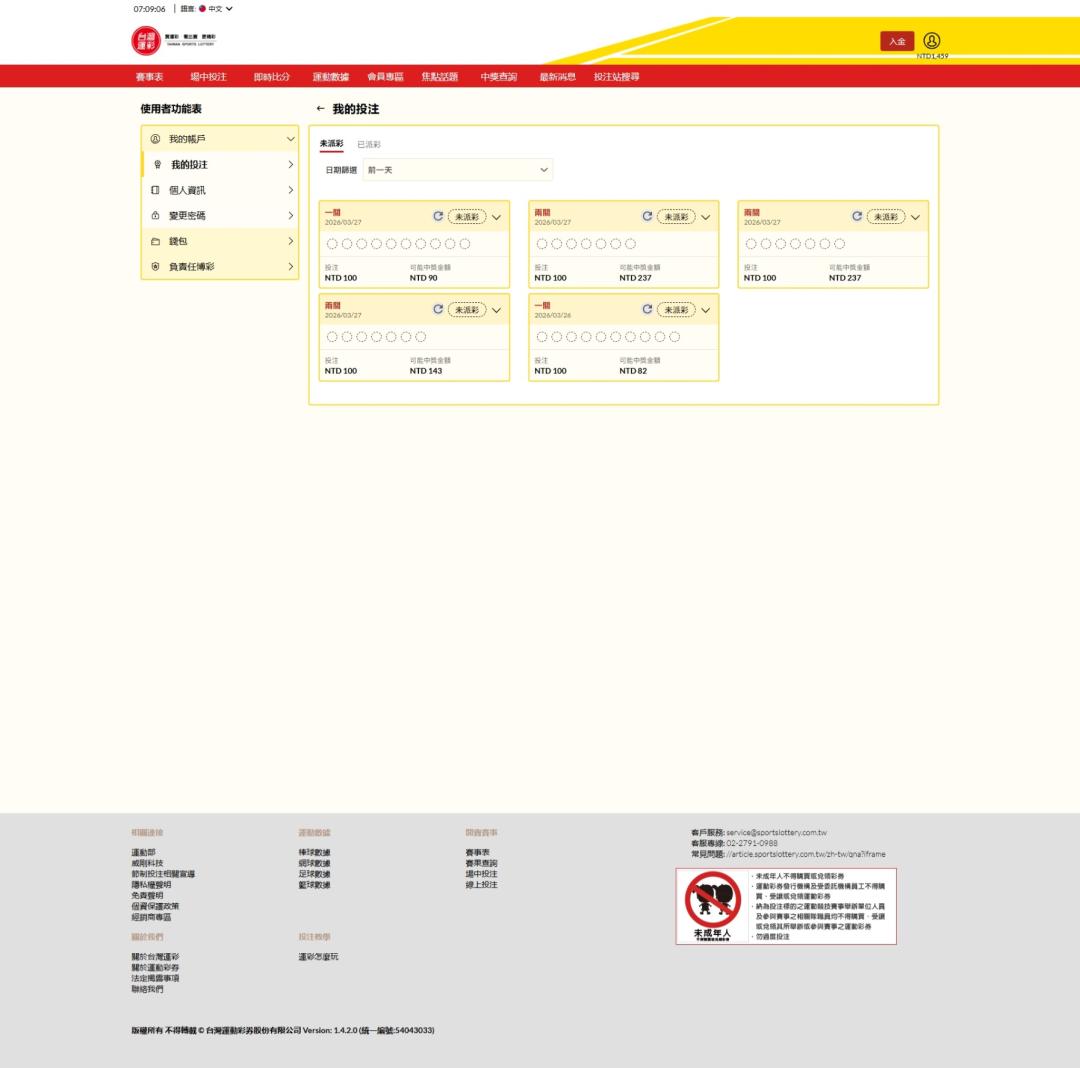Open the footer link 運動部
Image resolution: width=1080 pixels, height=1068 pixels.
(143, 852)
